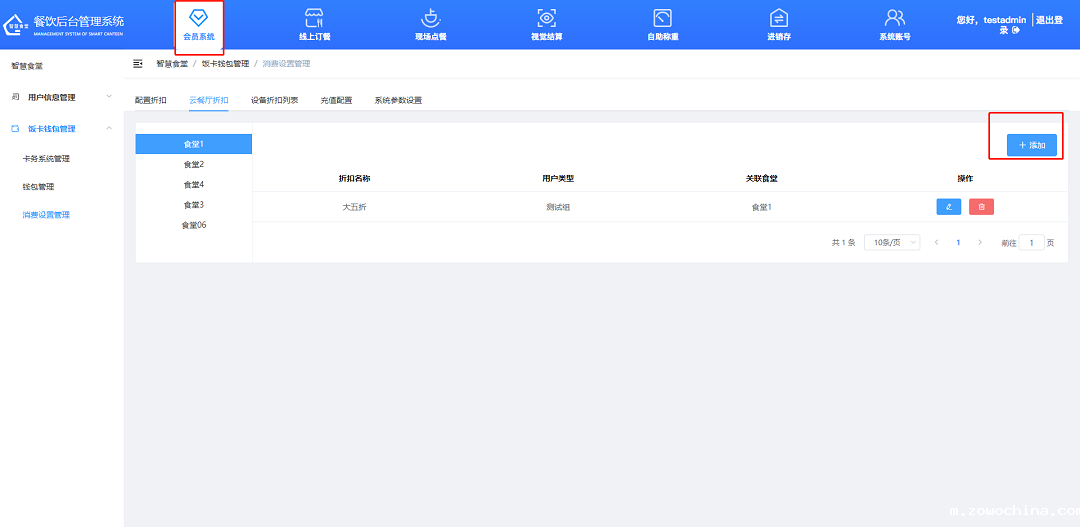Switch to the 配置折扣 tab

[151, 101]
